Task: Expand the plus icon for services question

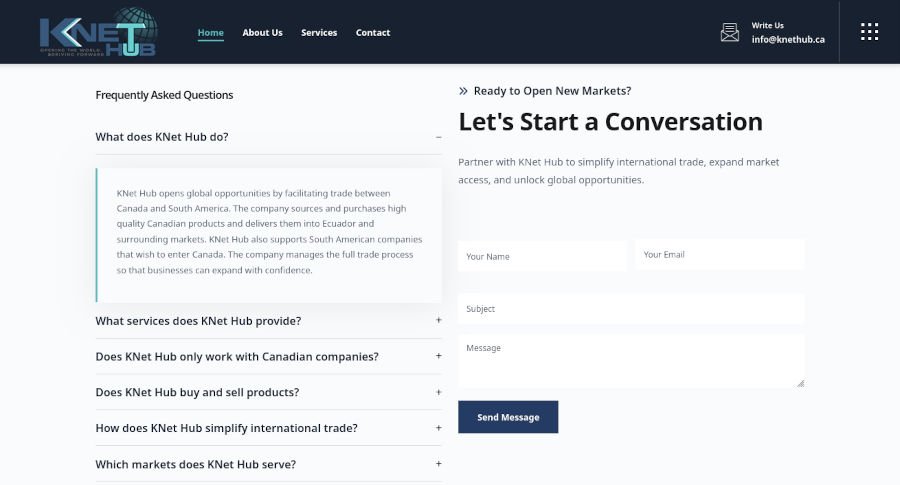Action: [439, 320]
